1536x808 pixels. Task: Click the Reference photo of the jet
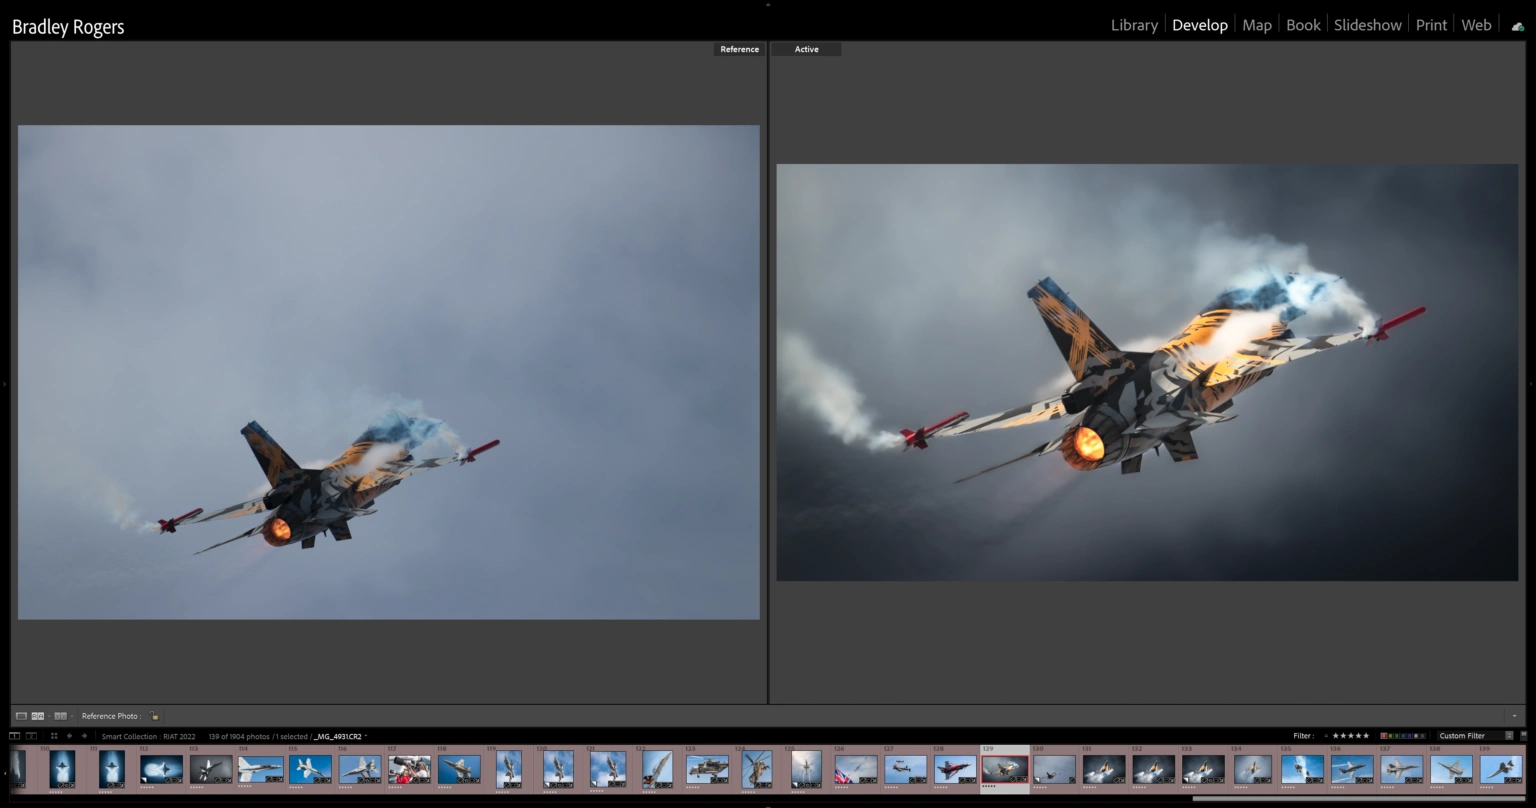(x=389, y=372)
